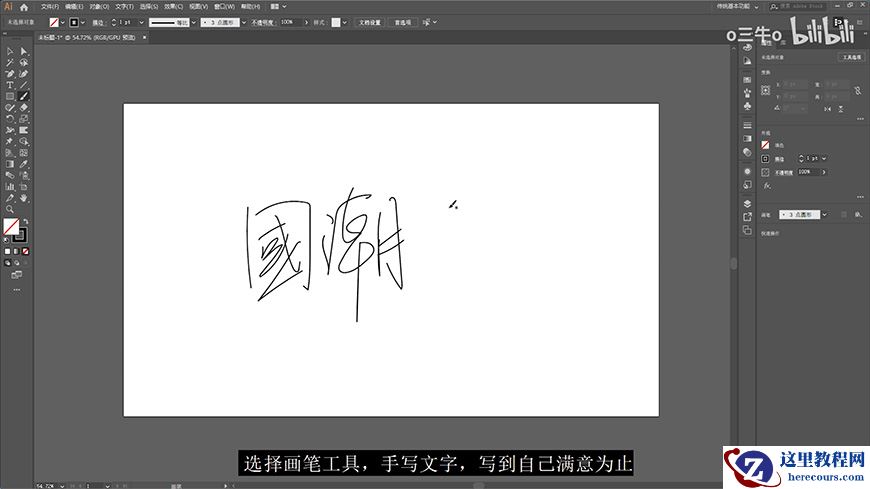Open the 窗口(W) menu
The height and width of the screenshot is (489, 870).
click(x=224, y=7)
